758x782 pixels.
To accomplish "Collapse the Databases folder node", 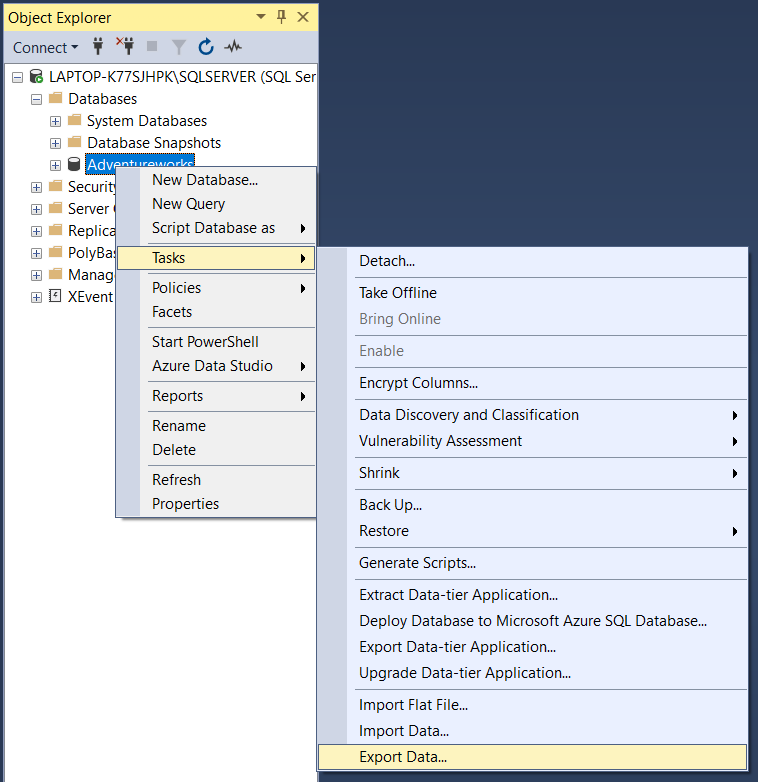I will tap(36, 99).
